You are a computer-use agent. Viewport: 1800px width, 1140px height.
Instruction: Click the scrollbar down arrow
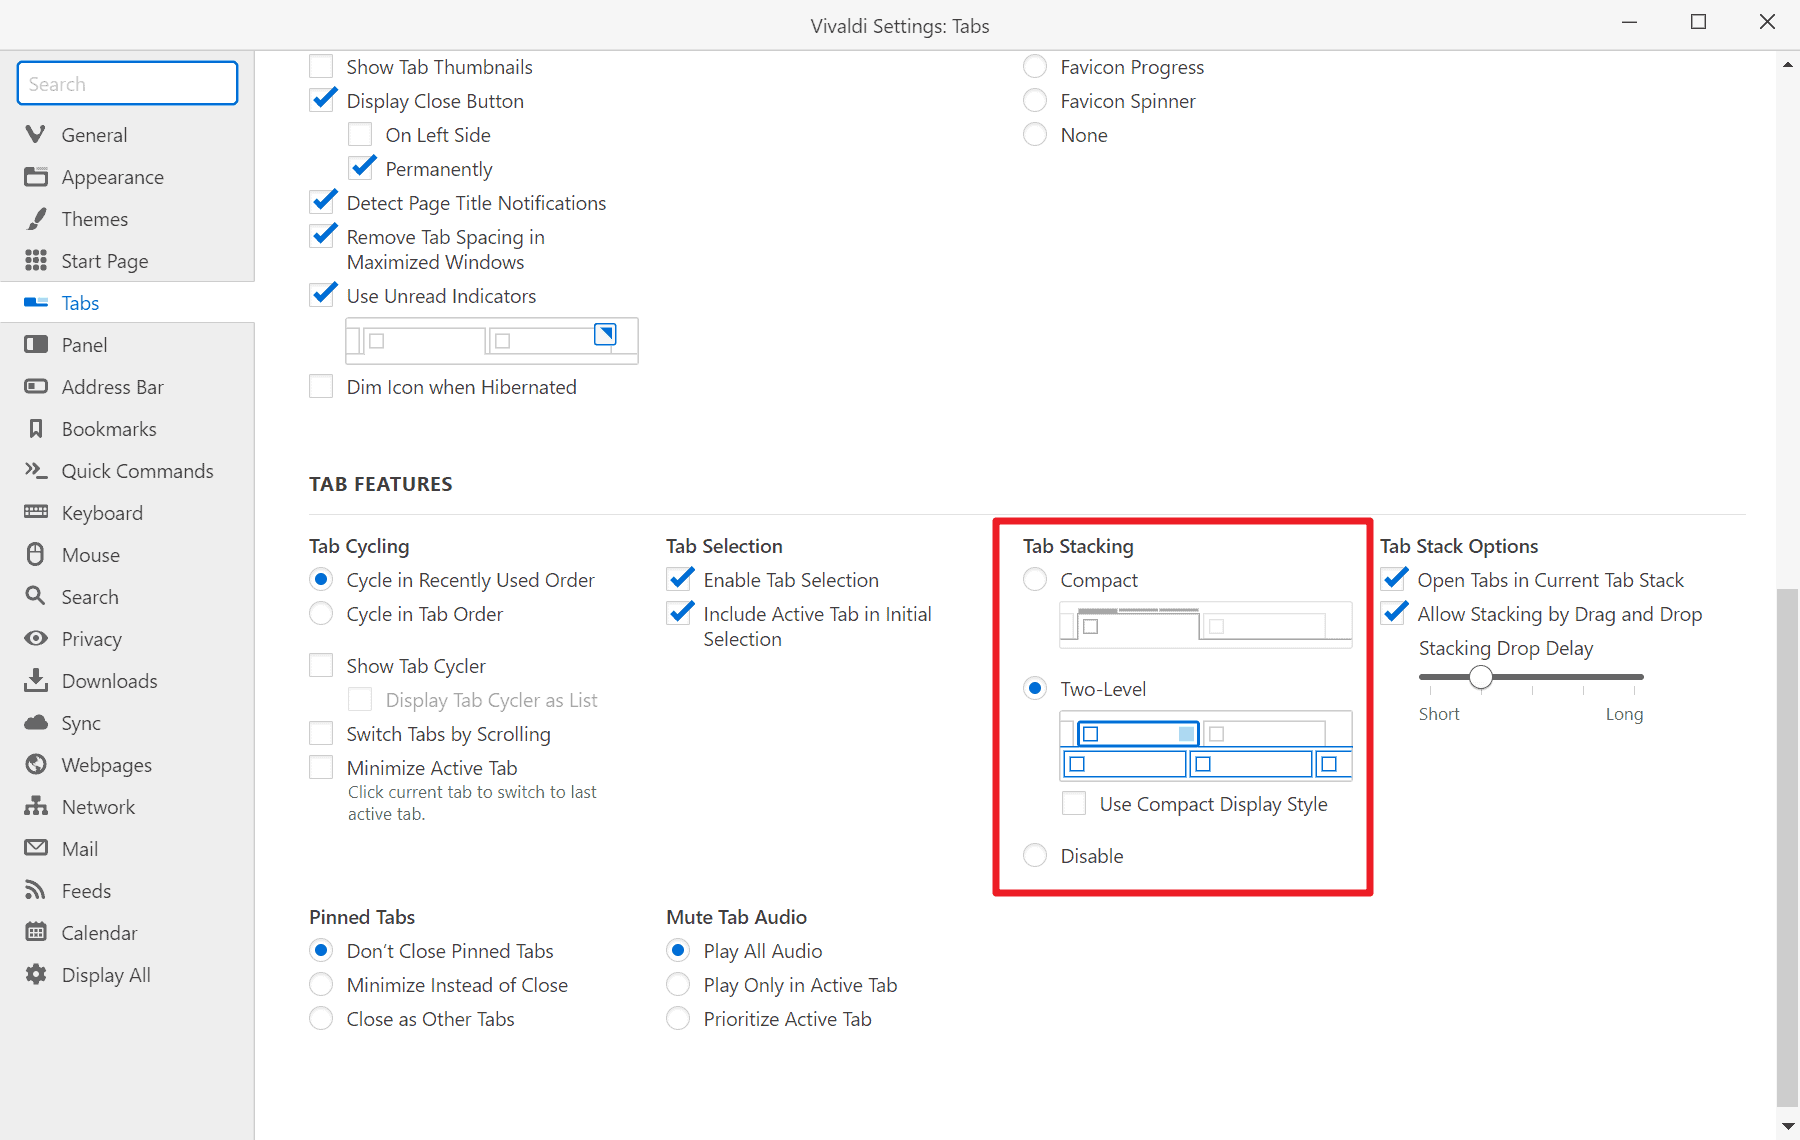tap(1787, 1126)
